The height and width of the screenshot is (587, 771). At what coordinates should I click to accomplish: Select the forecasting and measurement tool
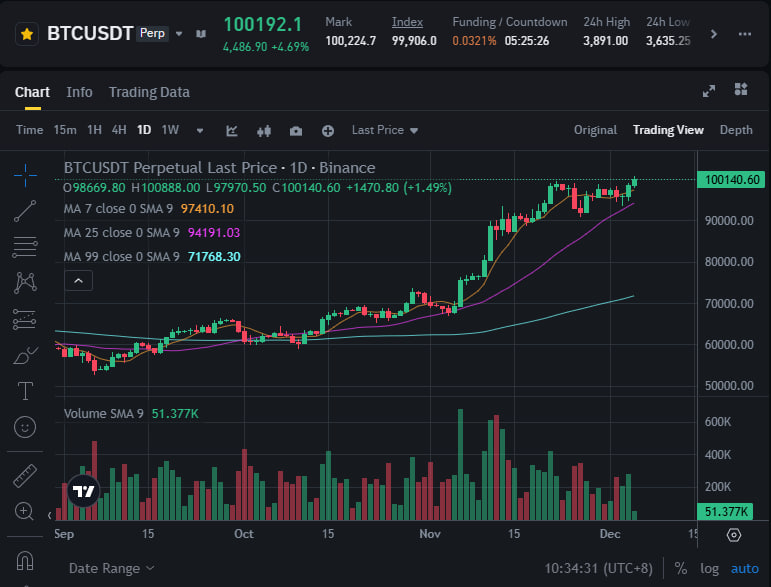(x=25, y=319)
